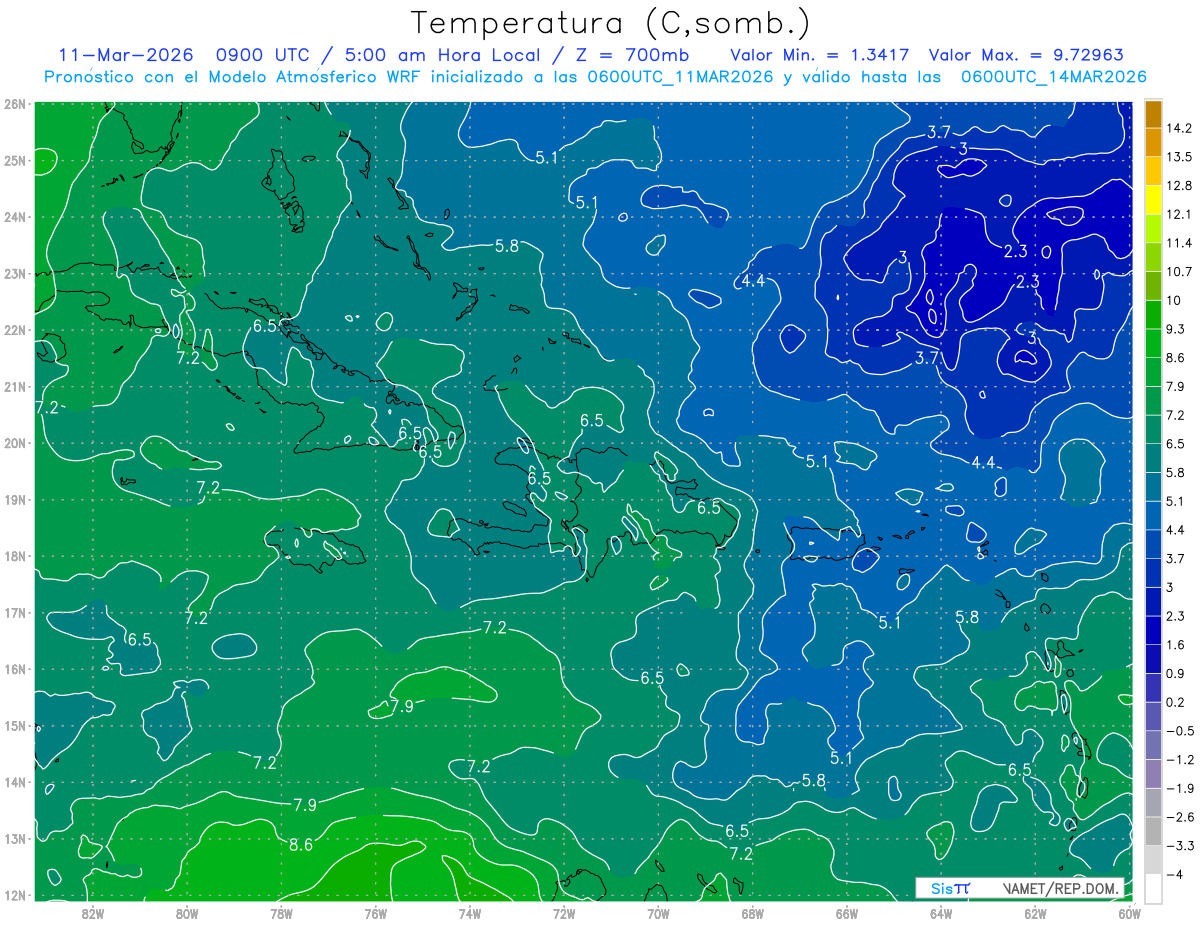Click the 12N latitude axis label
This screenshot has height=927, width=1200.
[14, 895]
